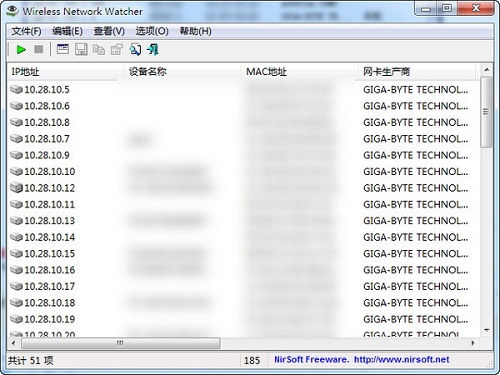The image size is (500, 375).
Task: Sort by the 网卡生产商 column header
Action: click(x=417, y=72)
